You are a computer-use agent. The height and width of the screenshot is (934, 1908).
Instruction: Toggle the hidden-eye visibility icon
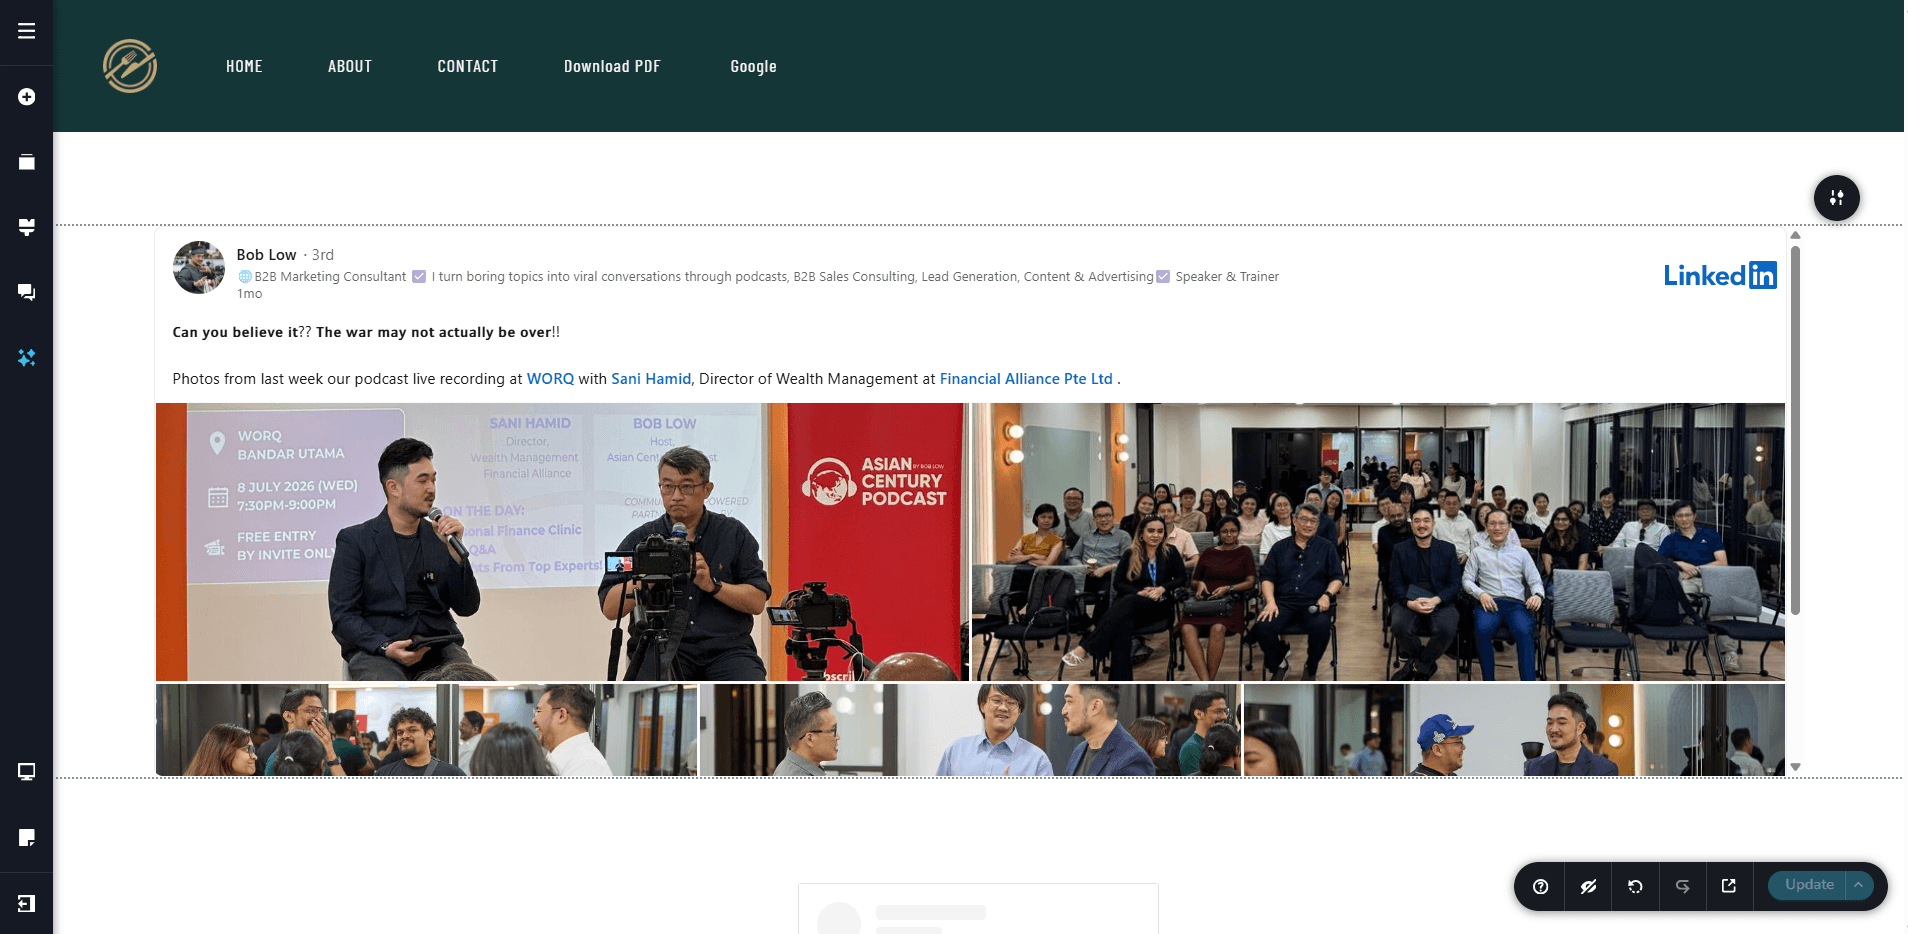pos(1588,886)
